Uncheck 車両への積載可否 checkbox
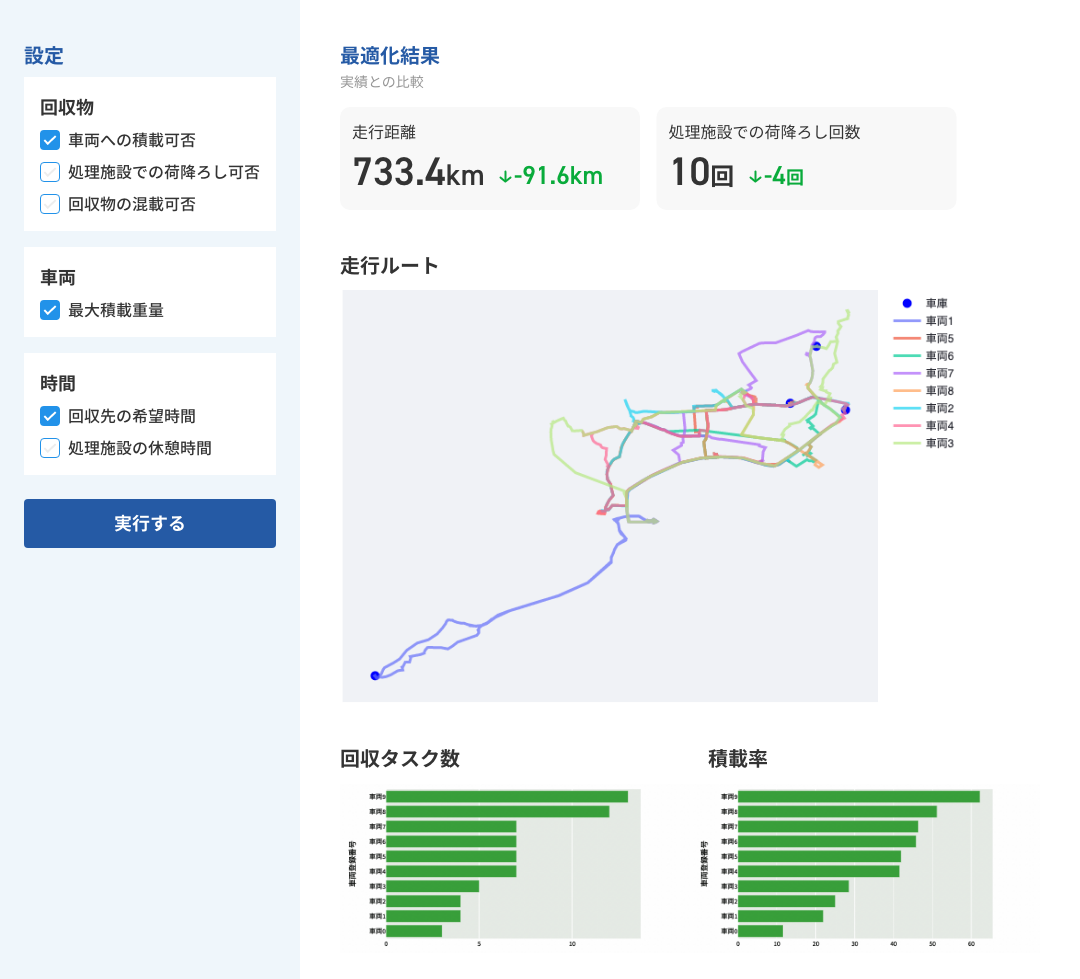1080x979 pixels. point(50,141)
